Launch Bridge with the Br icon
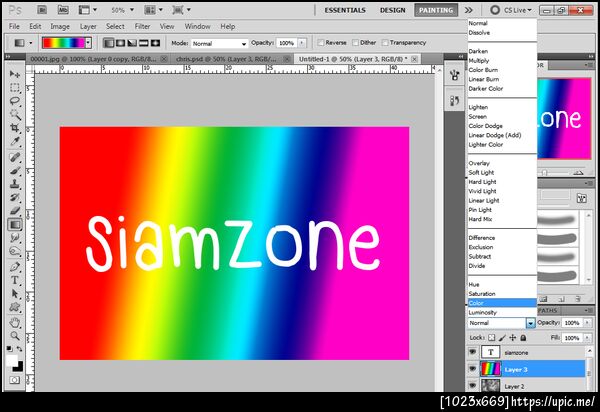Viewport: 600px width, 412px height. pyautogui.click(x=42, y=10)
